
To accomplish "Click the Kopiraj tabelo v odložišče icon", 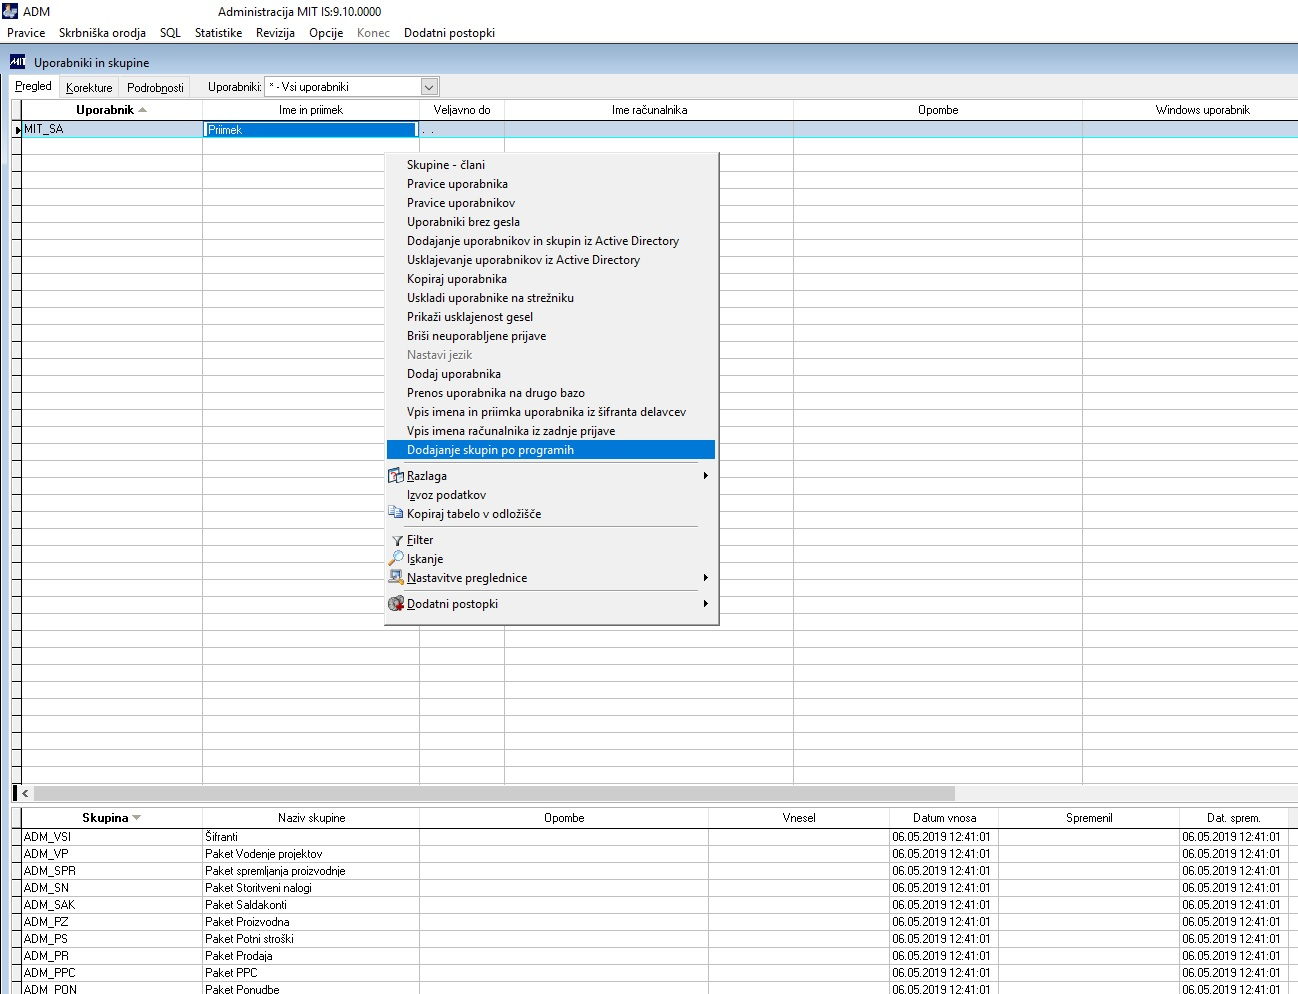I will 396,514.
